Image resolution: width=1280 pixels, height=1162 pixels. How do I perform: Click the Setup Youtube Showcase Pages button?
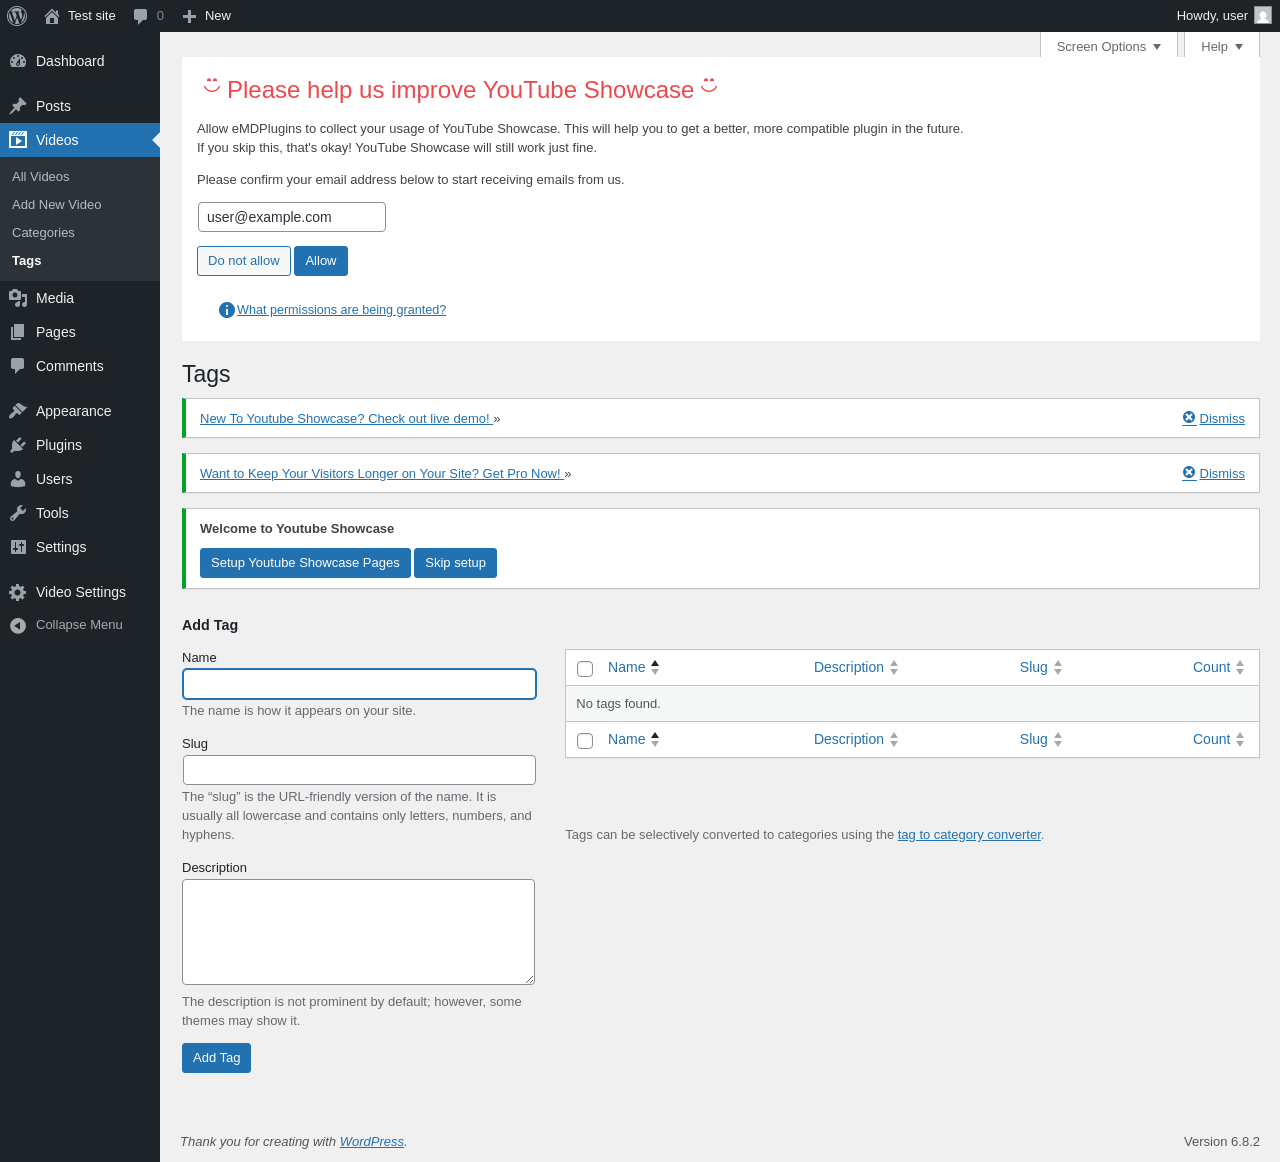pos(305,563)
